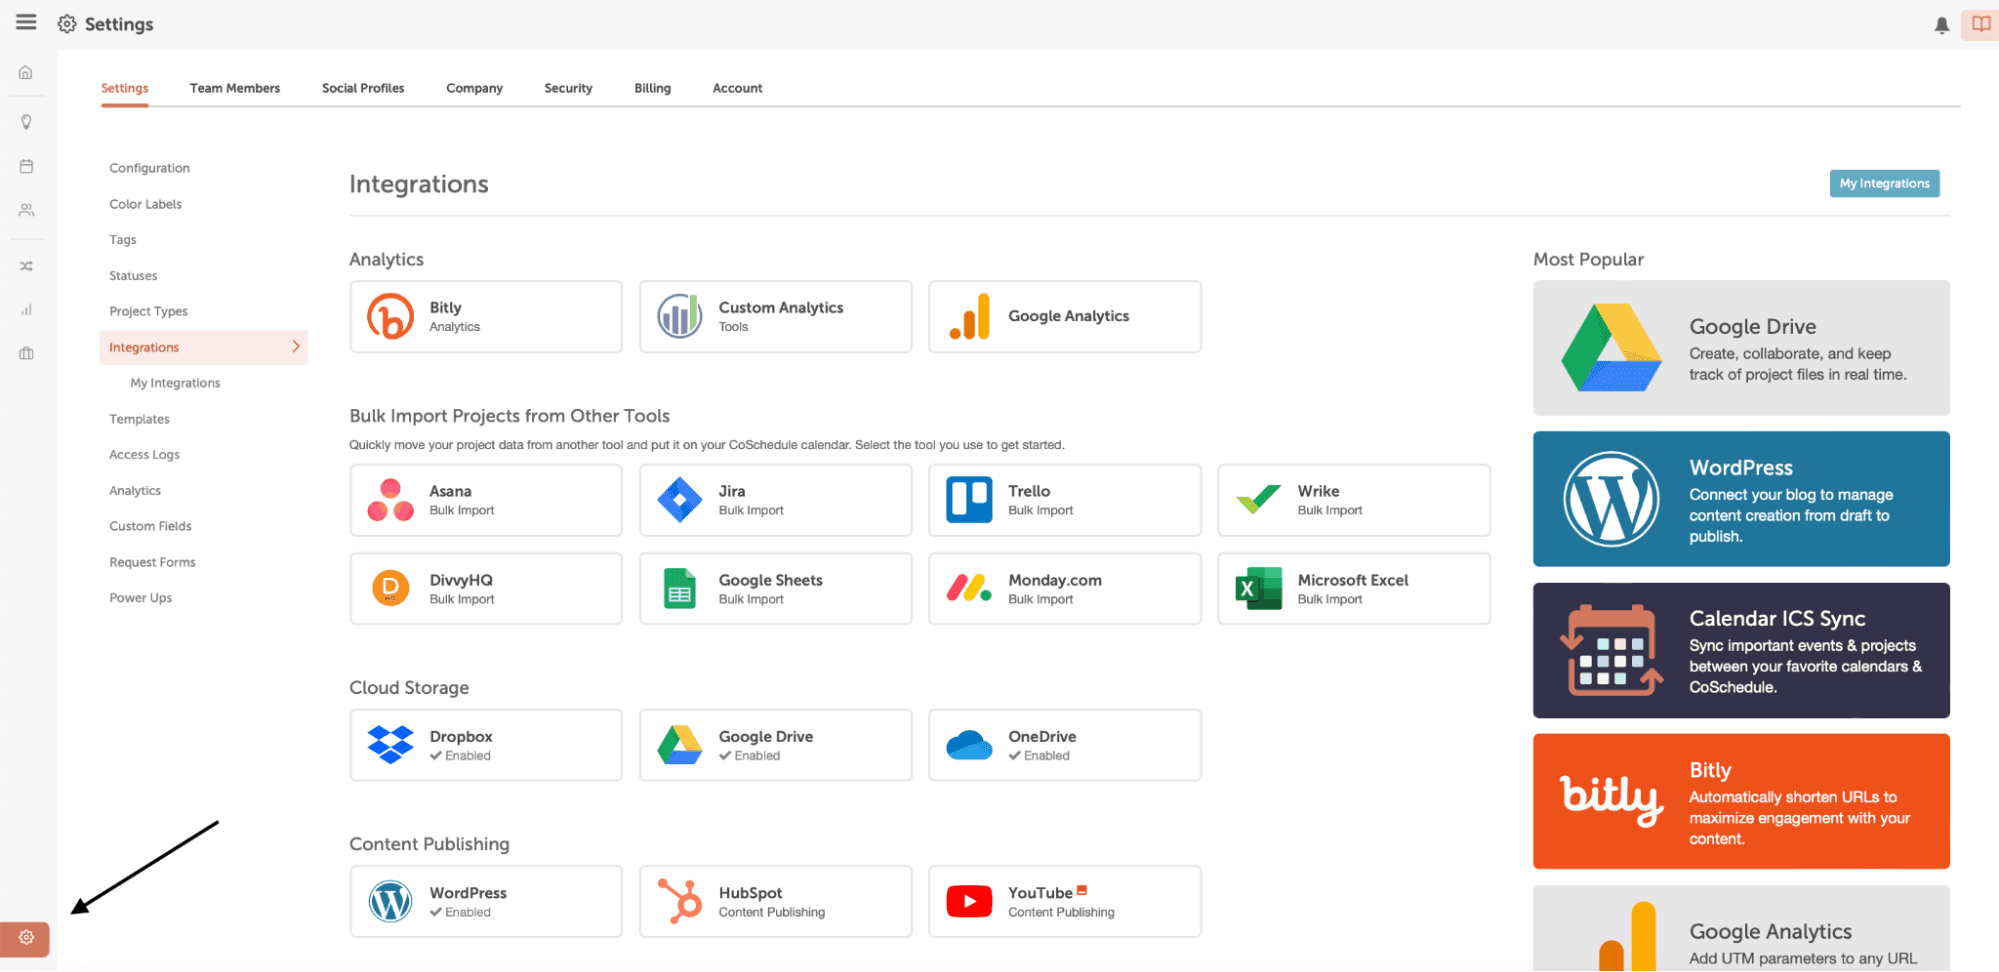Open the My Integrations sub-item link
The image size is (1999, 972).
[175, 383]
